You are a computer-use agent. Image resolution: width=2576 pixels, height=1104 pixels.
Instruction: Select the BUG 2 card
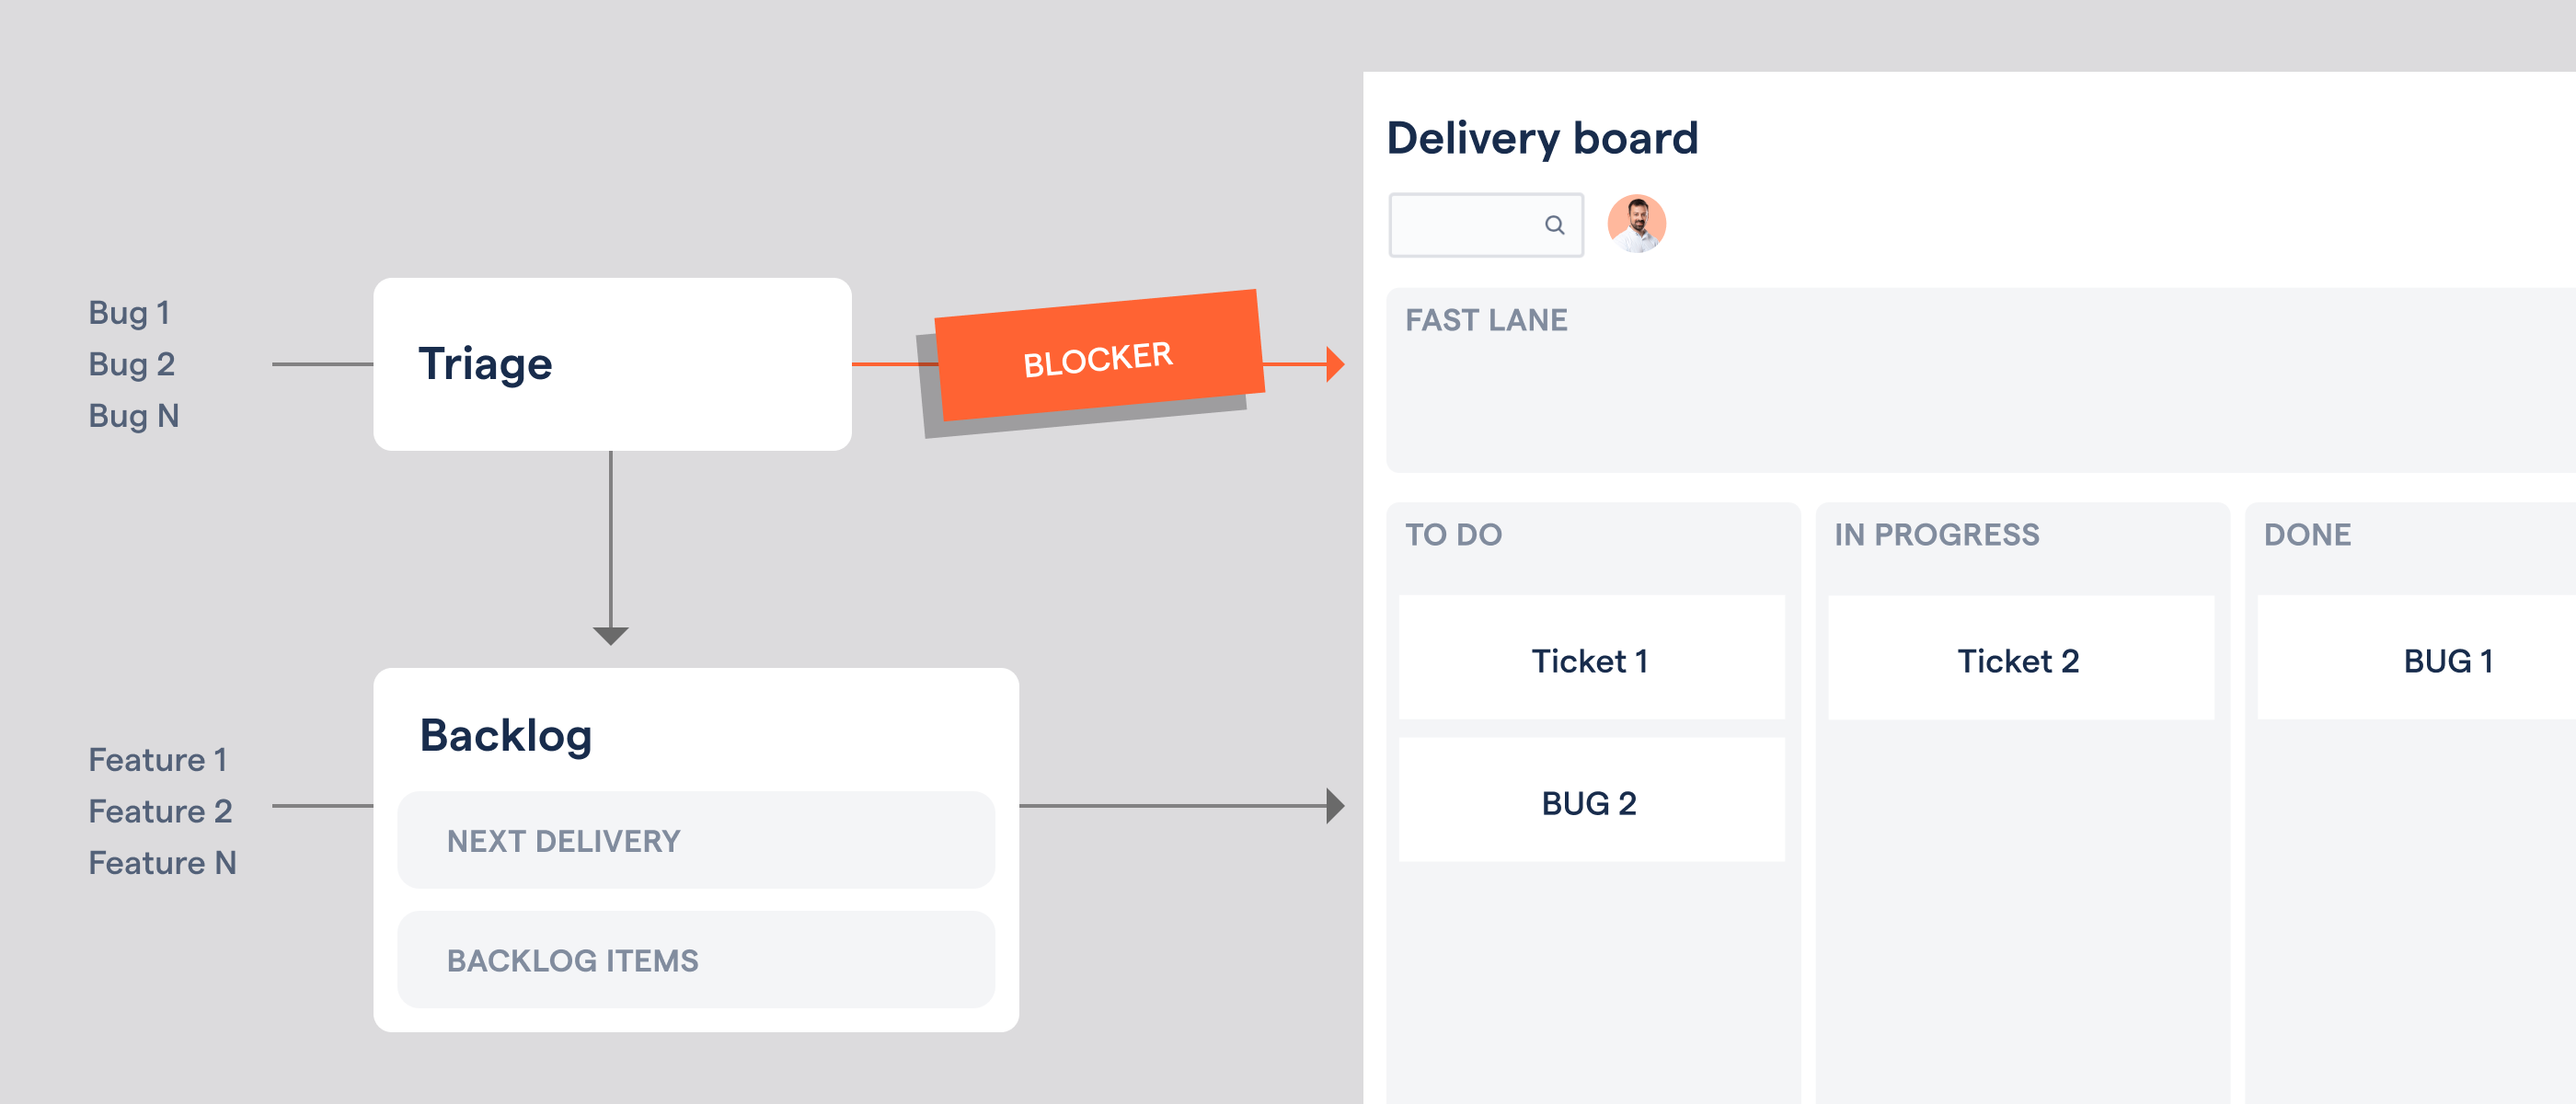click(x=1591, y=801)
